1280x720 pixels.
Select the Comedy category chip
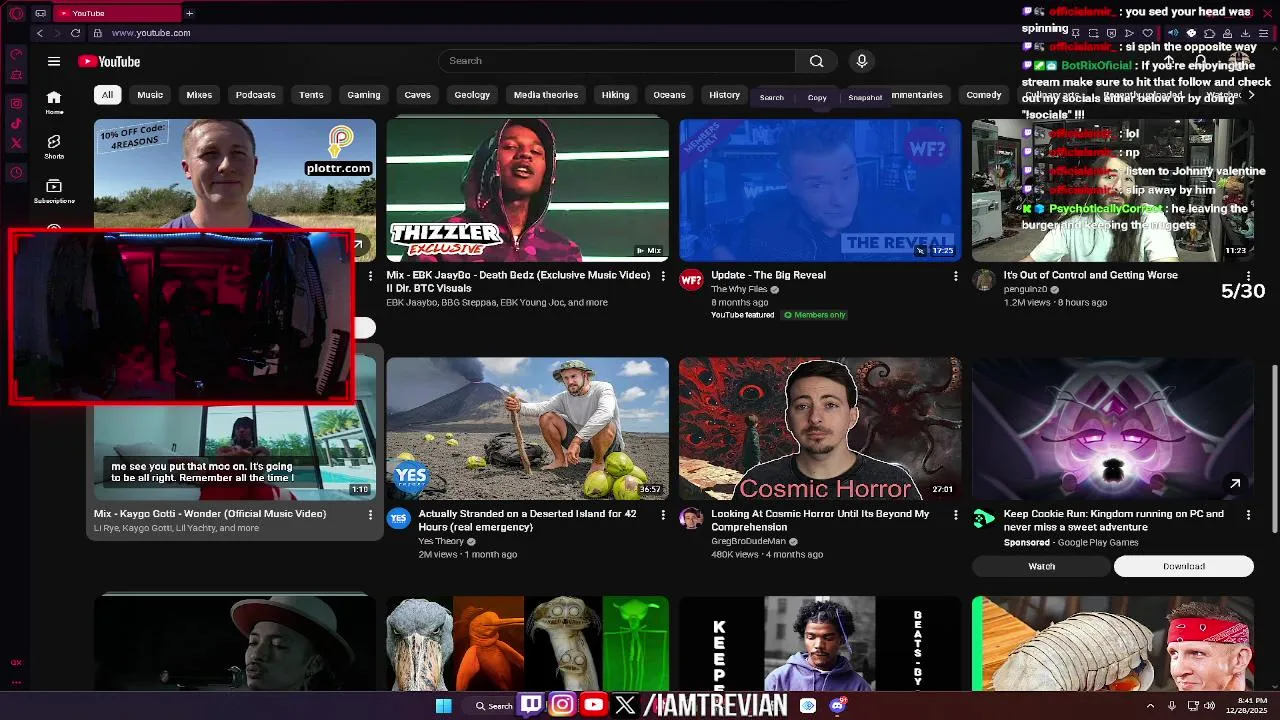[984, 95]
